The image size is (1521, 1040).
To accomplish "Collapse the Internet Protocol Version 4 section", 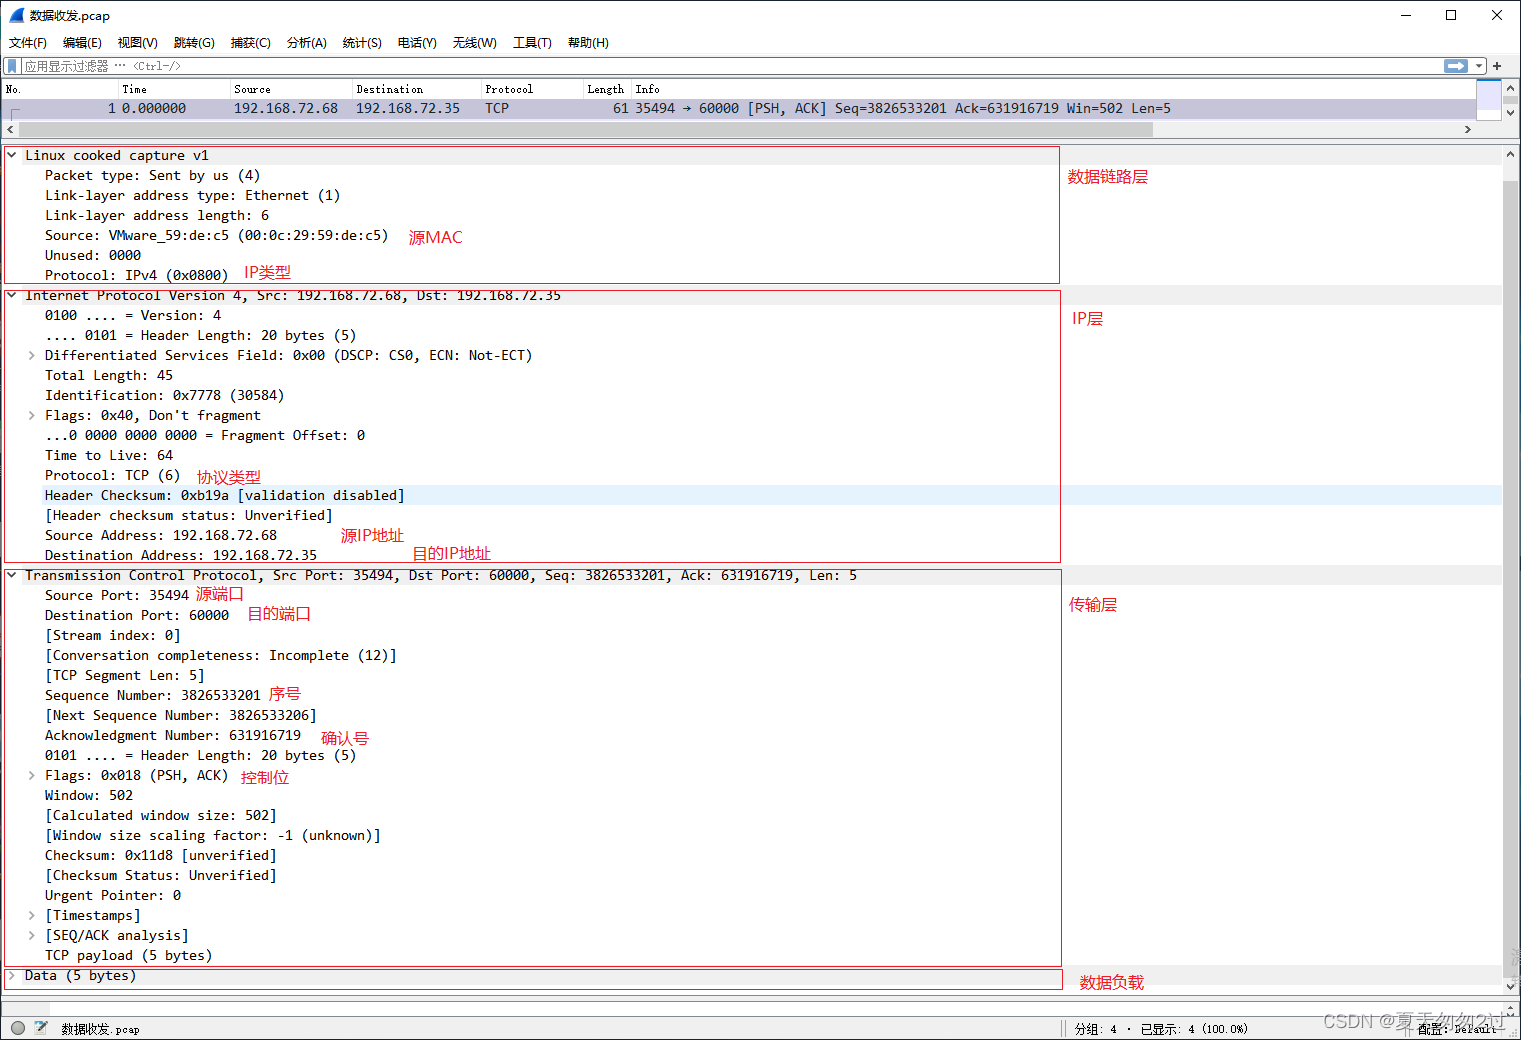I will click(x=12, y=295).
